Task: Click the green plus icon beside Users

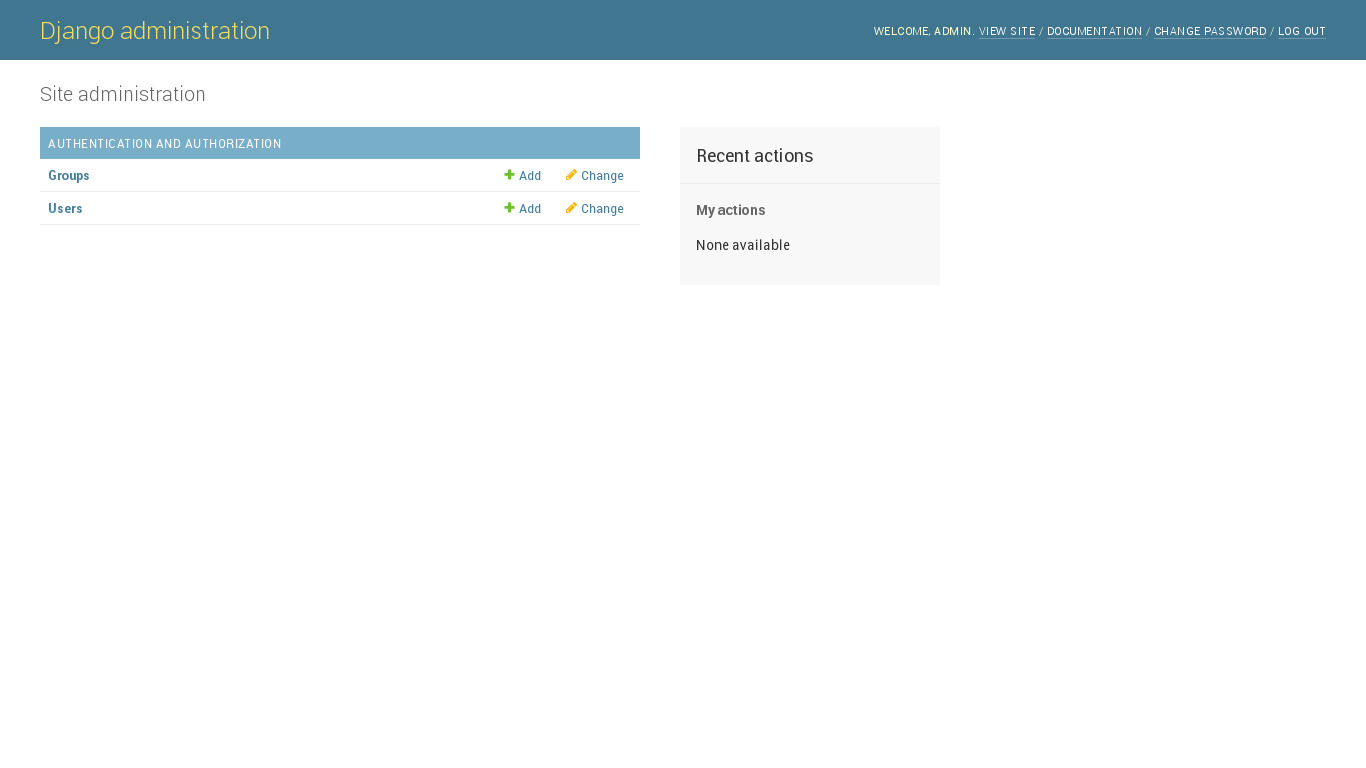Action: coord(509,208)
